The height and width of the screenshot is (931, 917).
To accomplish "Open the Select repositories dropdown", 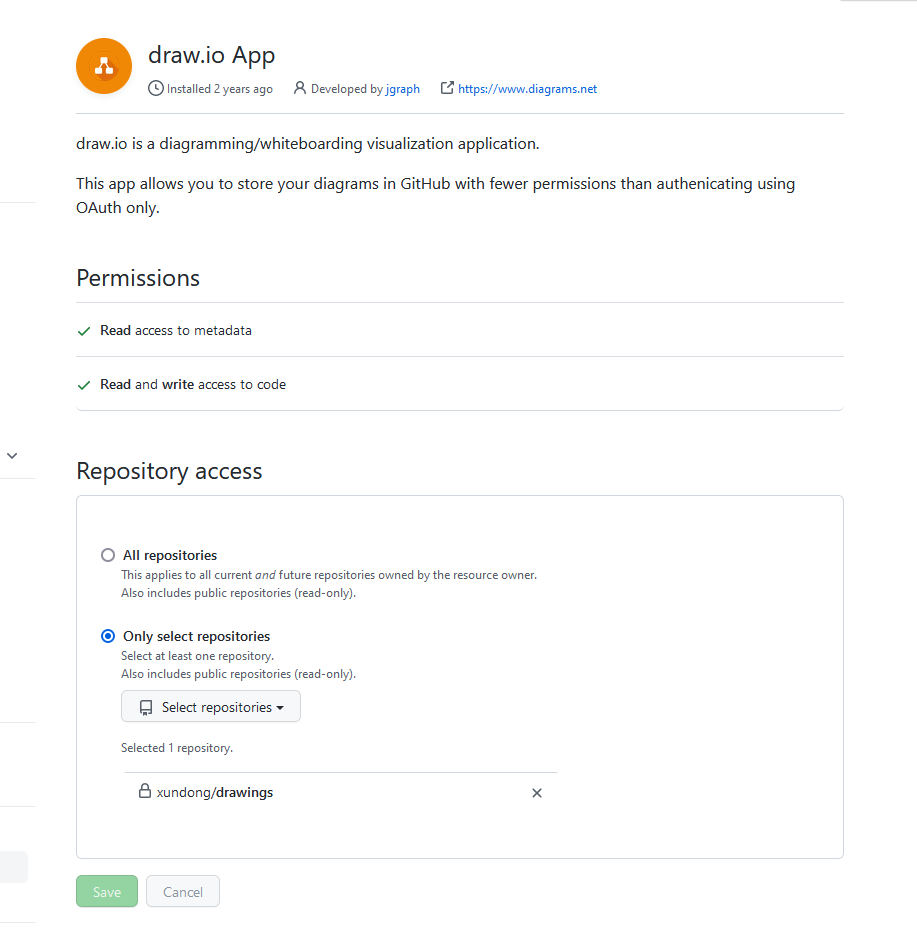I will [210, 706].
